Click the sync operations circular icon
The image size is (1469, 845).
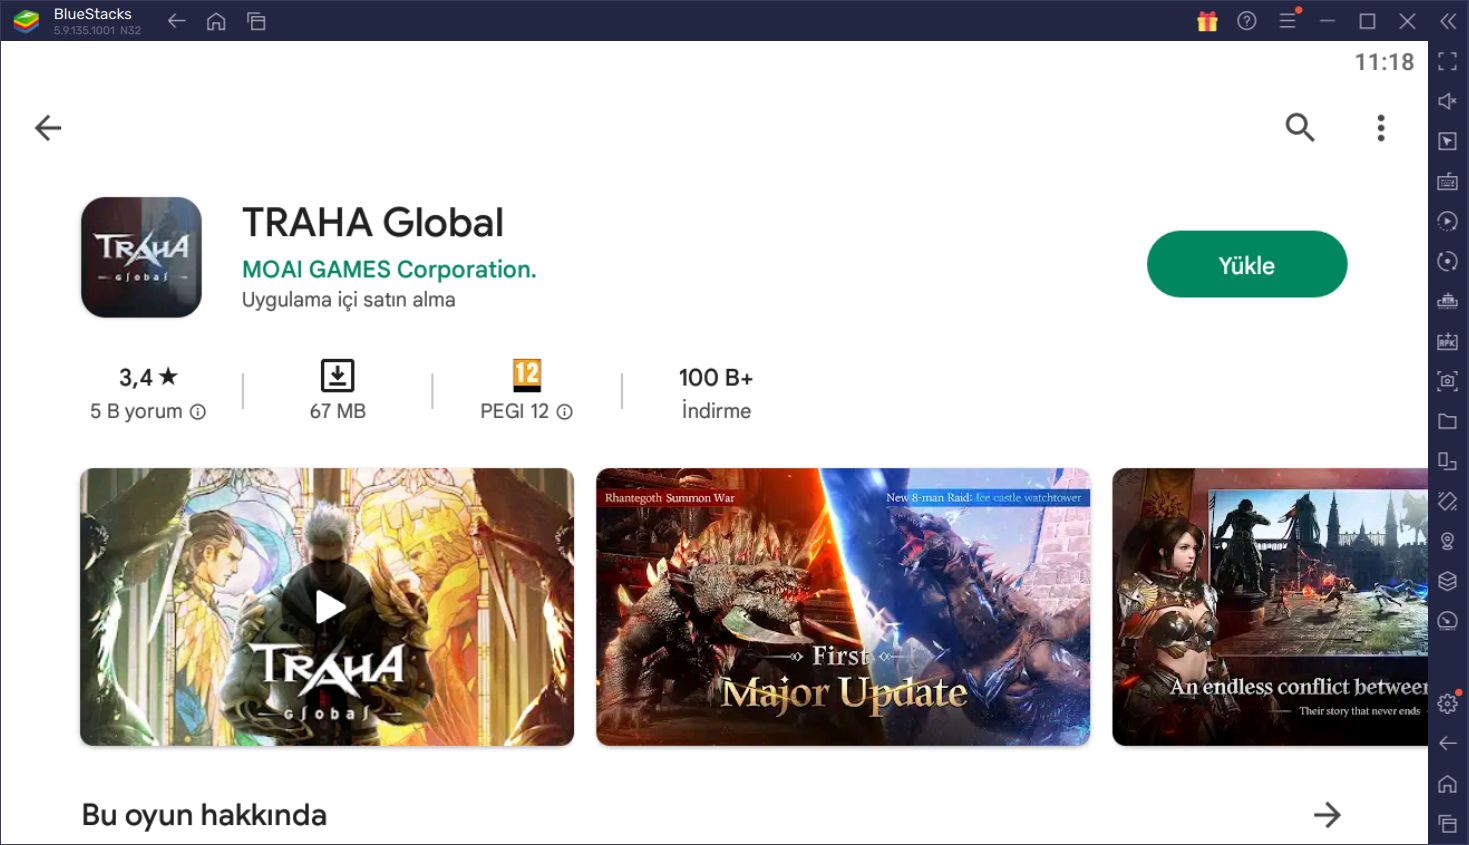[x=1447, y=261]
